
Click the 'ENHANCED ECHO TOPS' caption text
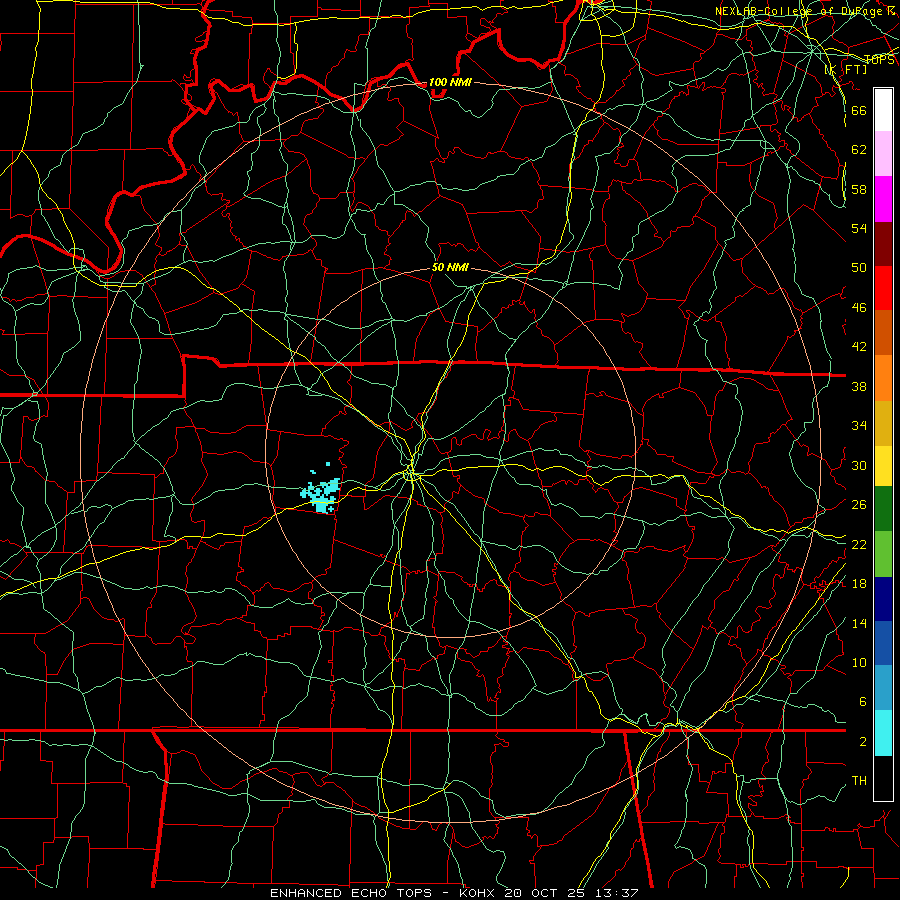[x=351, y=893]
